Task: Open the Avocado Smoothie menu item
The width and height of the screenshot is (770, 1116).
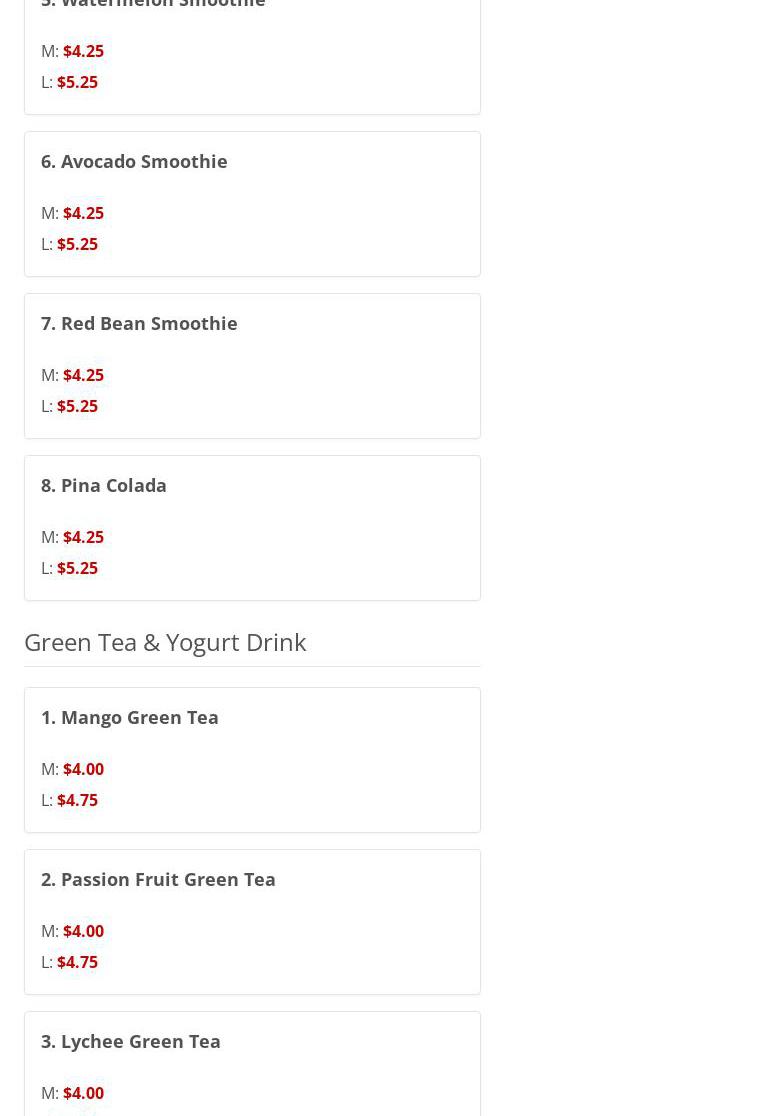Action: [252, 204]
